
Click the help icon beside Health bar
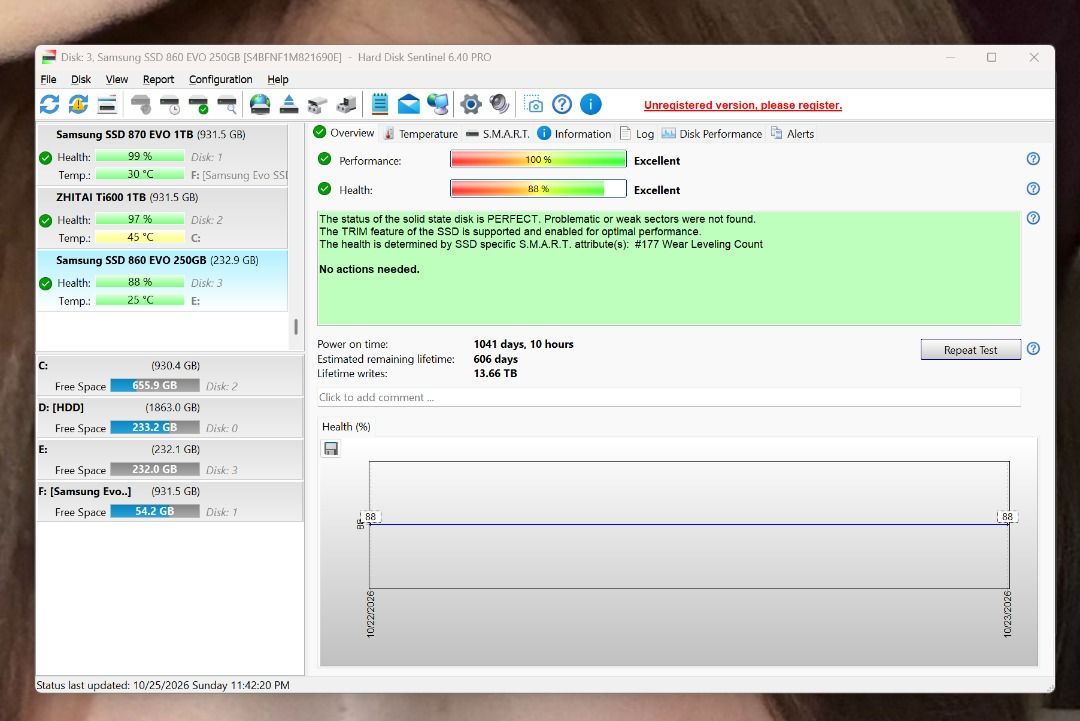point(1033,189)
